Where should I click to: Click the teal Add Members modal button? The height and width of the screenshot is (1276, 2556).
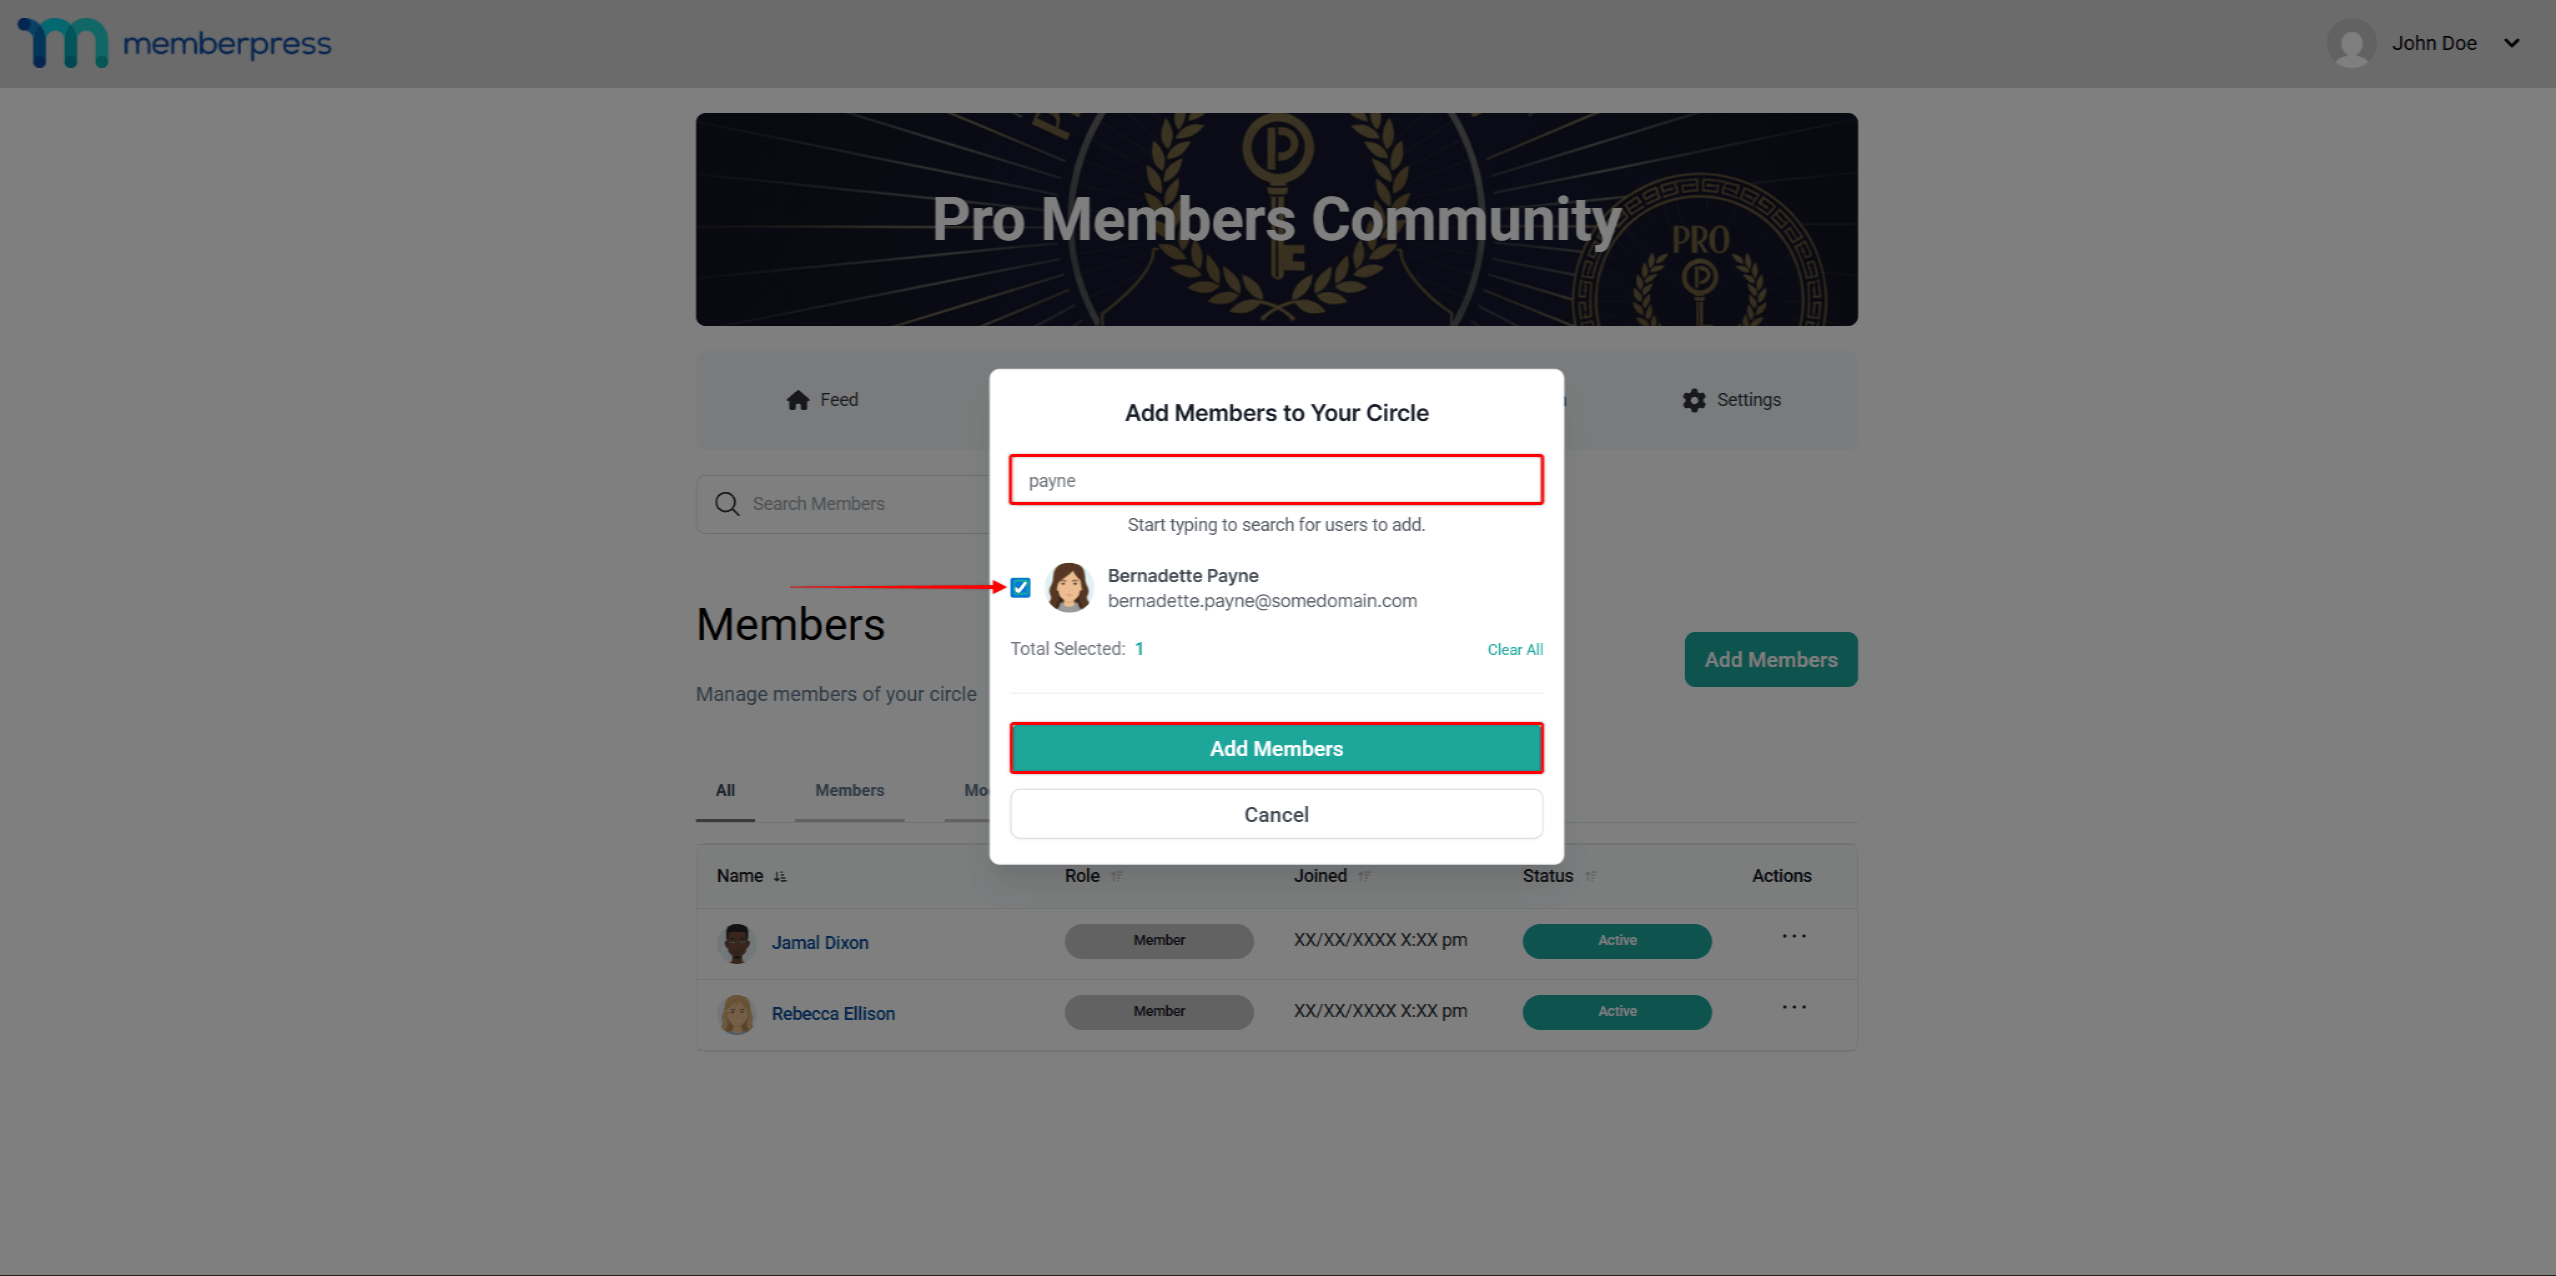pos(1276,749)
